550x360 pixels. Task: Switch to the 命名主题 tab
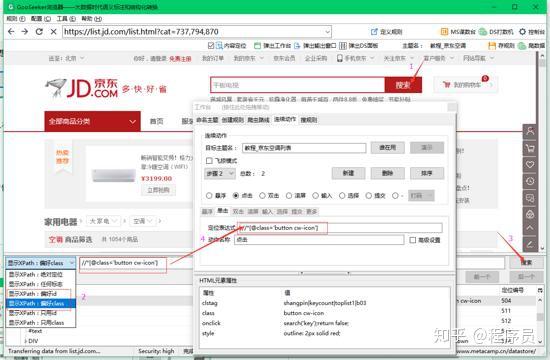(207, 120)
